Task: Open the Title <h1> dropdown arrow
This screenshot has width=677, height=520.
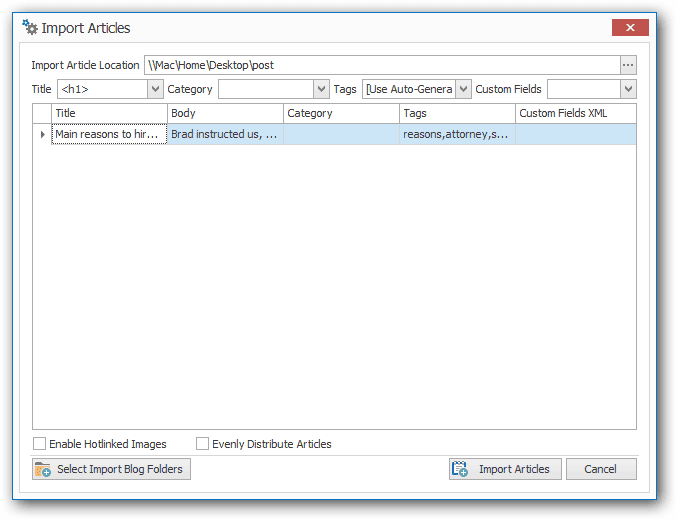Action: pyautogui.click(x=155, y=89)
